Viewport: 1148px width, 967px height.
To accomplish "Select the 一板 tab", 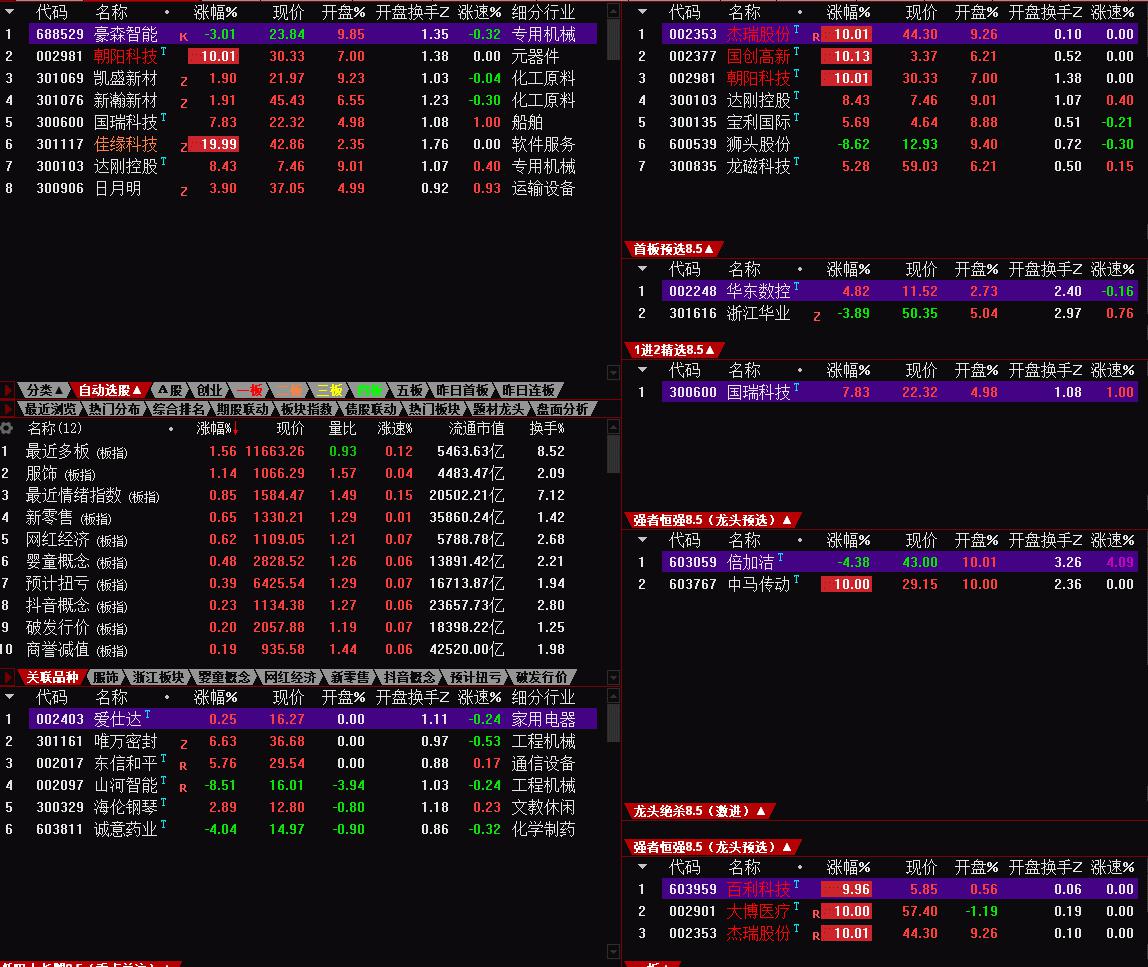I will (249, 390).
